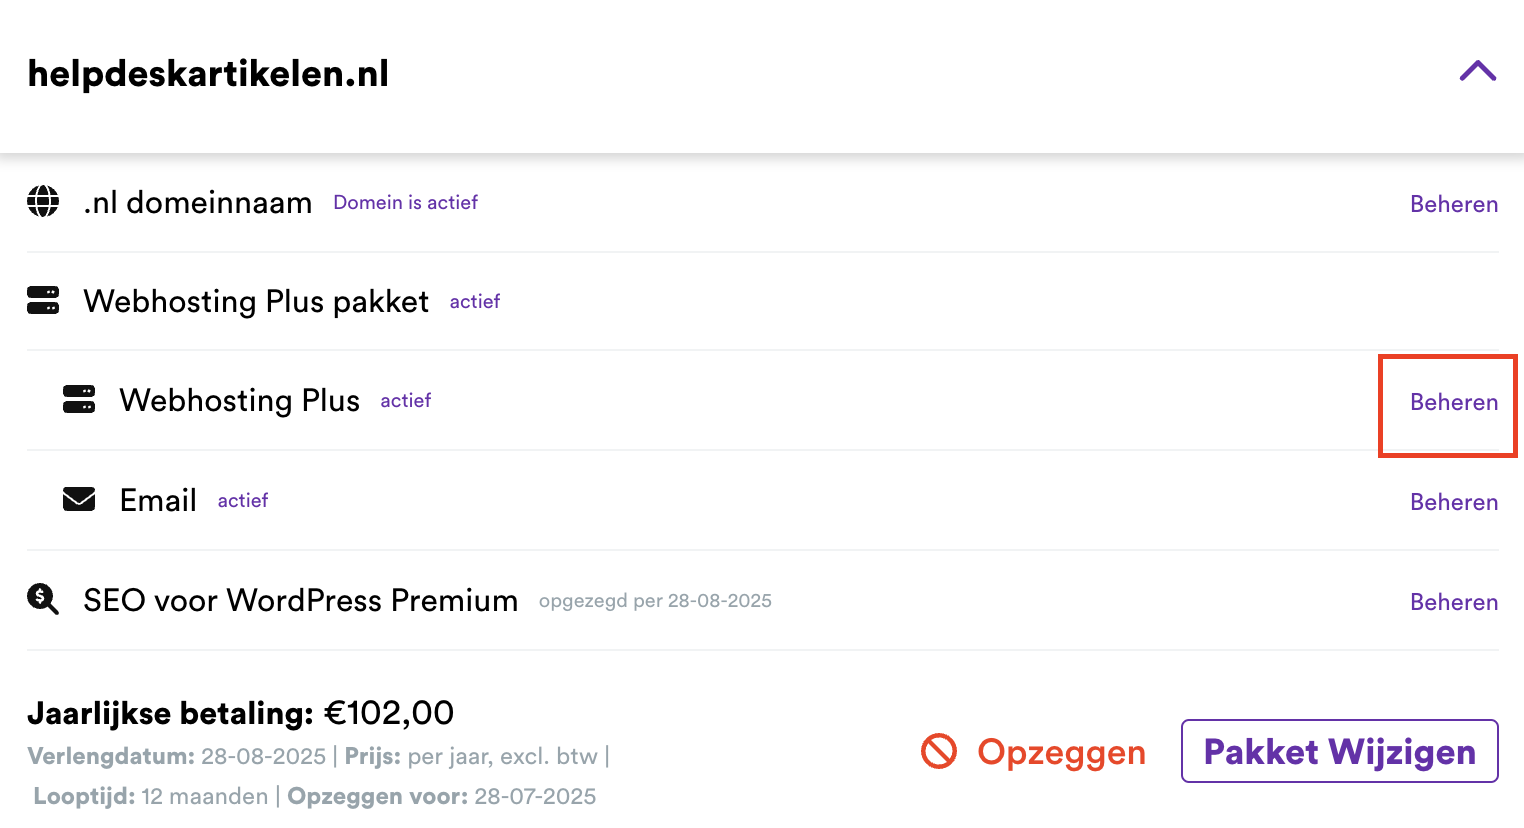The width and height of the screenshot is (1524, 828).
Task: Click the envelope icon beside Email
Action: pos(79,499)
